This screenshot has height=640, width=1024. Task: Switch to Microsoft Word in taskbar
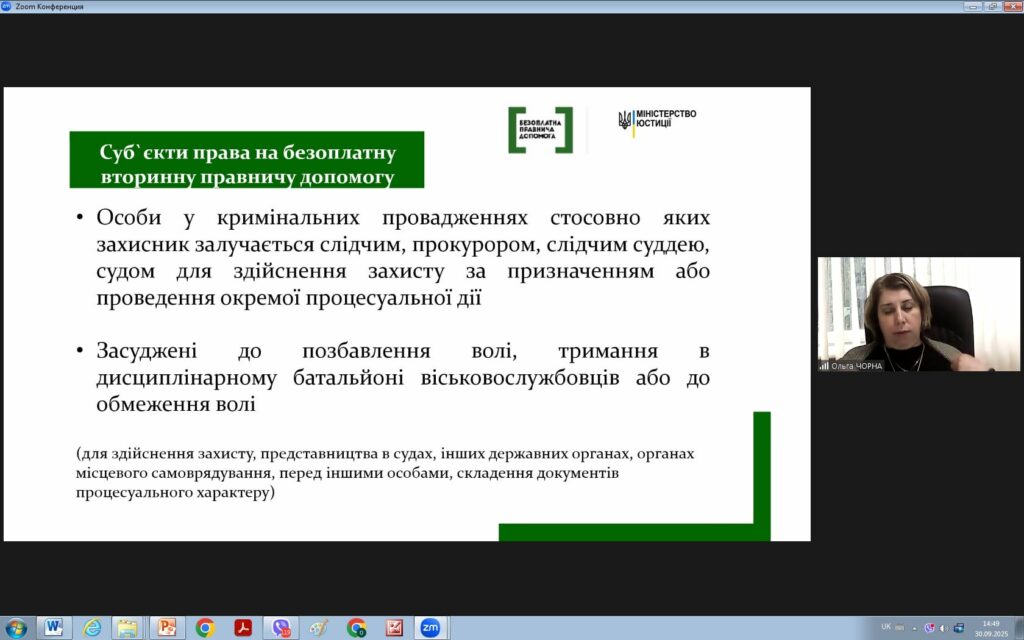(53, 627)
